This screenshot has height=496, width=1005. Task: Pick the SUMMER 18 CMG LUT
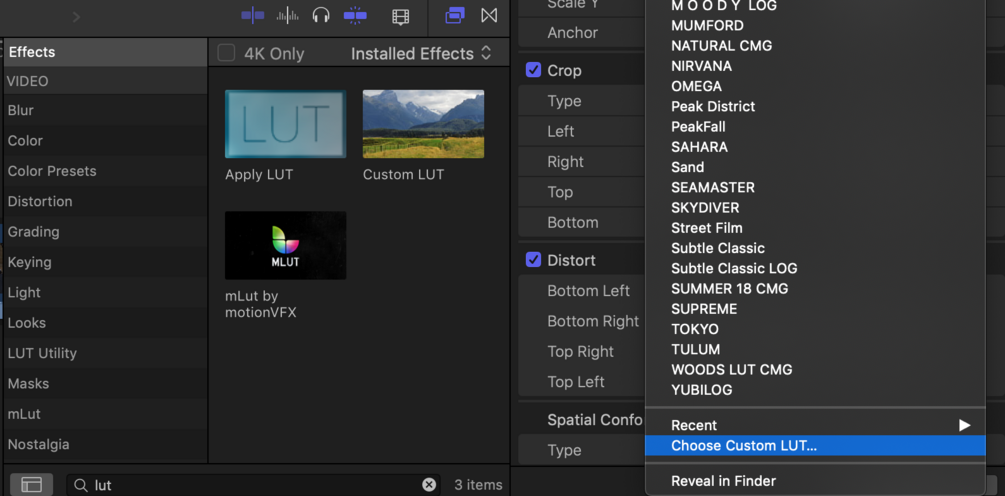pyautogui.click(x=729, y=288)
